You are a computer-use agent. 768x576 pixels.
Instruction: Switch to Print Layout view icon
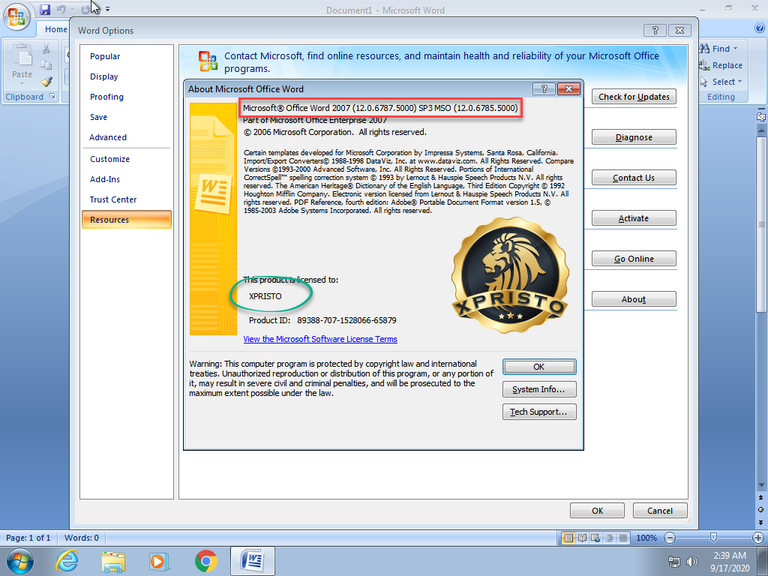coord(569,538)
